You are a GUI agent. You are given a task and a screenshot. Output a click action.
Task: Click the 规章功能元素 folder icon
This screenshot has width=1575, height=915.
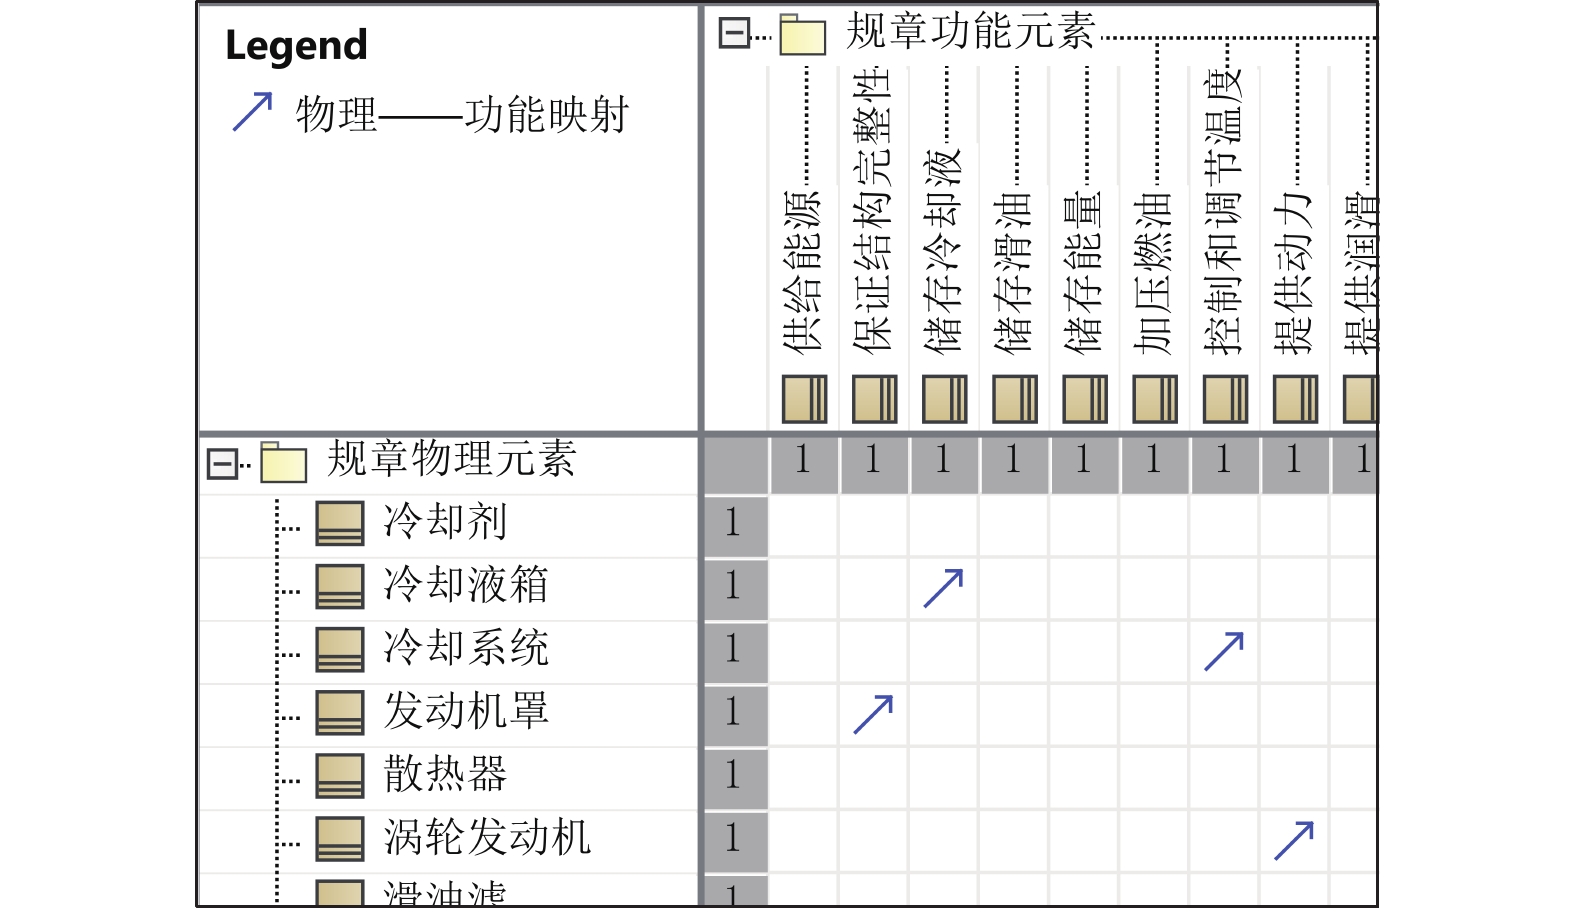point(802,34)
